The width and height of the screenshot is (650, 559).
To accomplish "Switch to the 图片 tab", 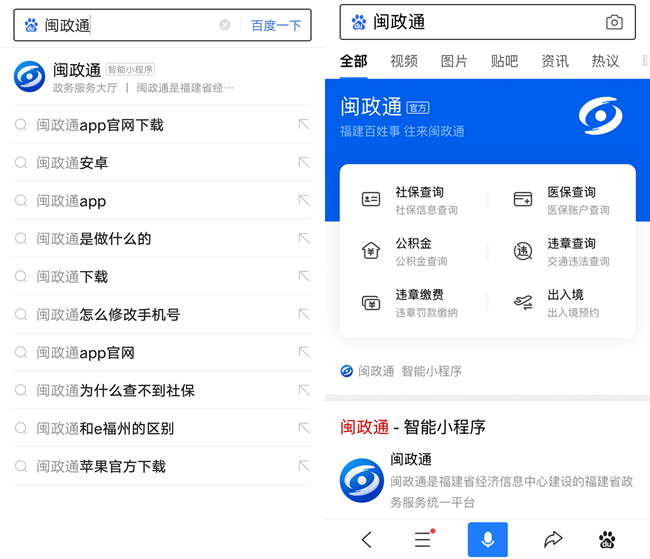I will (454, 61).
